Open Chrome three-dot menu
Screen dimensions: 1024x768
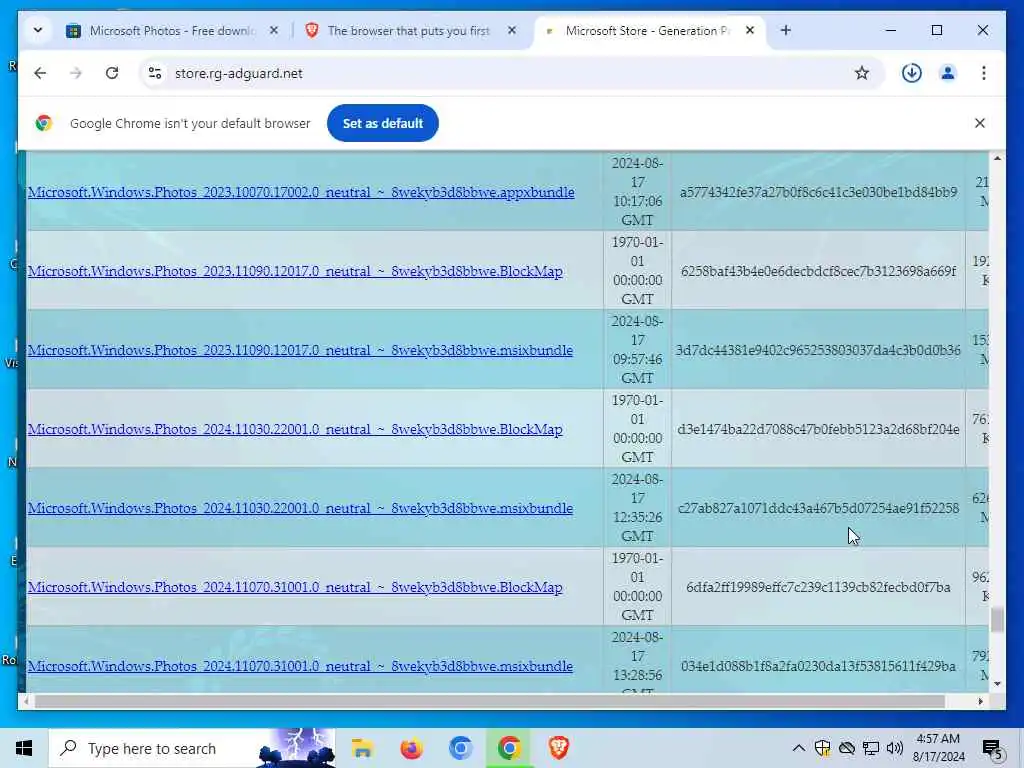click(984, 73)
